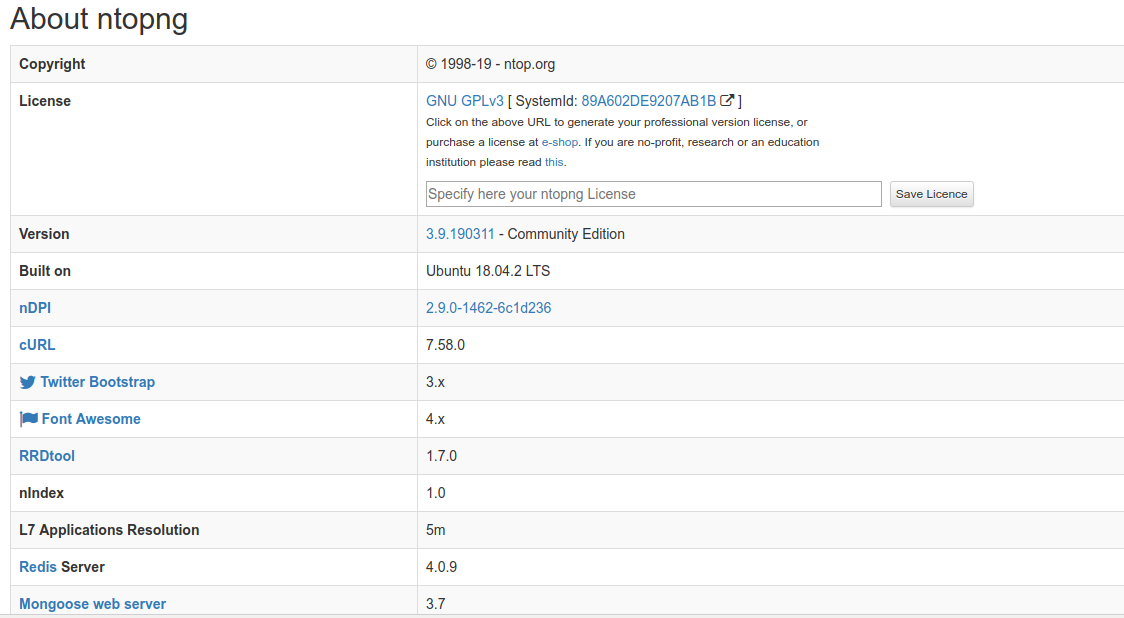Open the GNU GPLv3 license link
Image resolution: width=1124 pixels, height=618 pixels.
pyautogui.click(x=465, y=101)
